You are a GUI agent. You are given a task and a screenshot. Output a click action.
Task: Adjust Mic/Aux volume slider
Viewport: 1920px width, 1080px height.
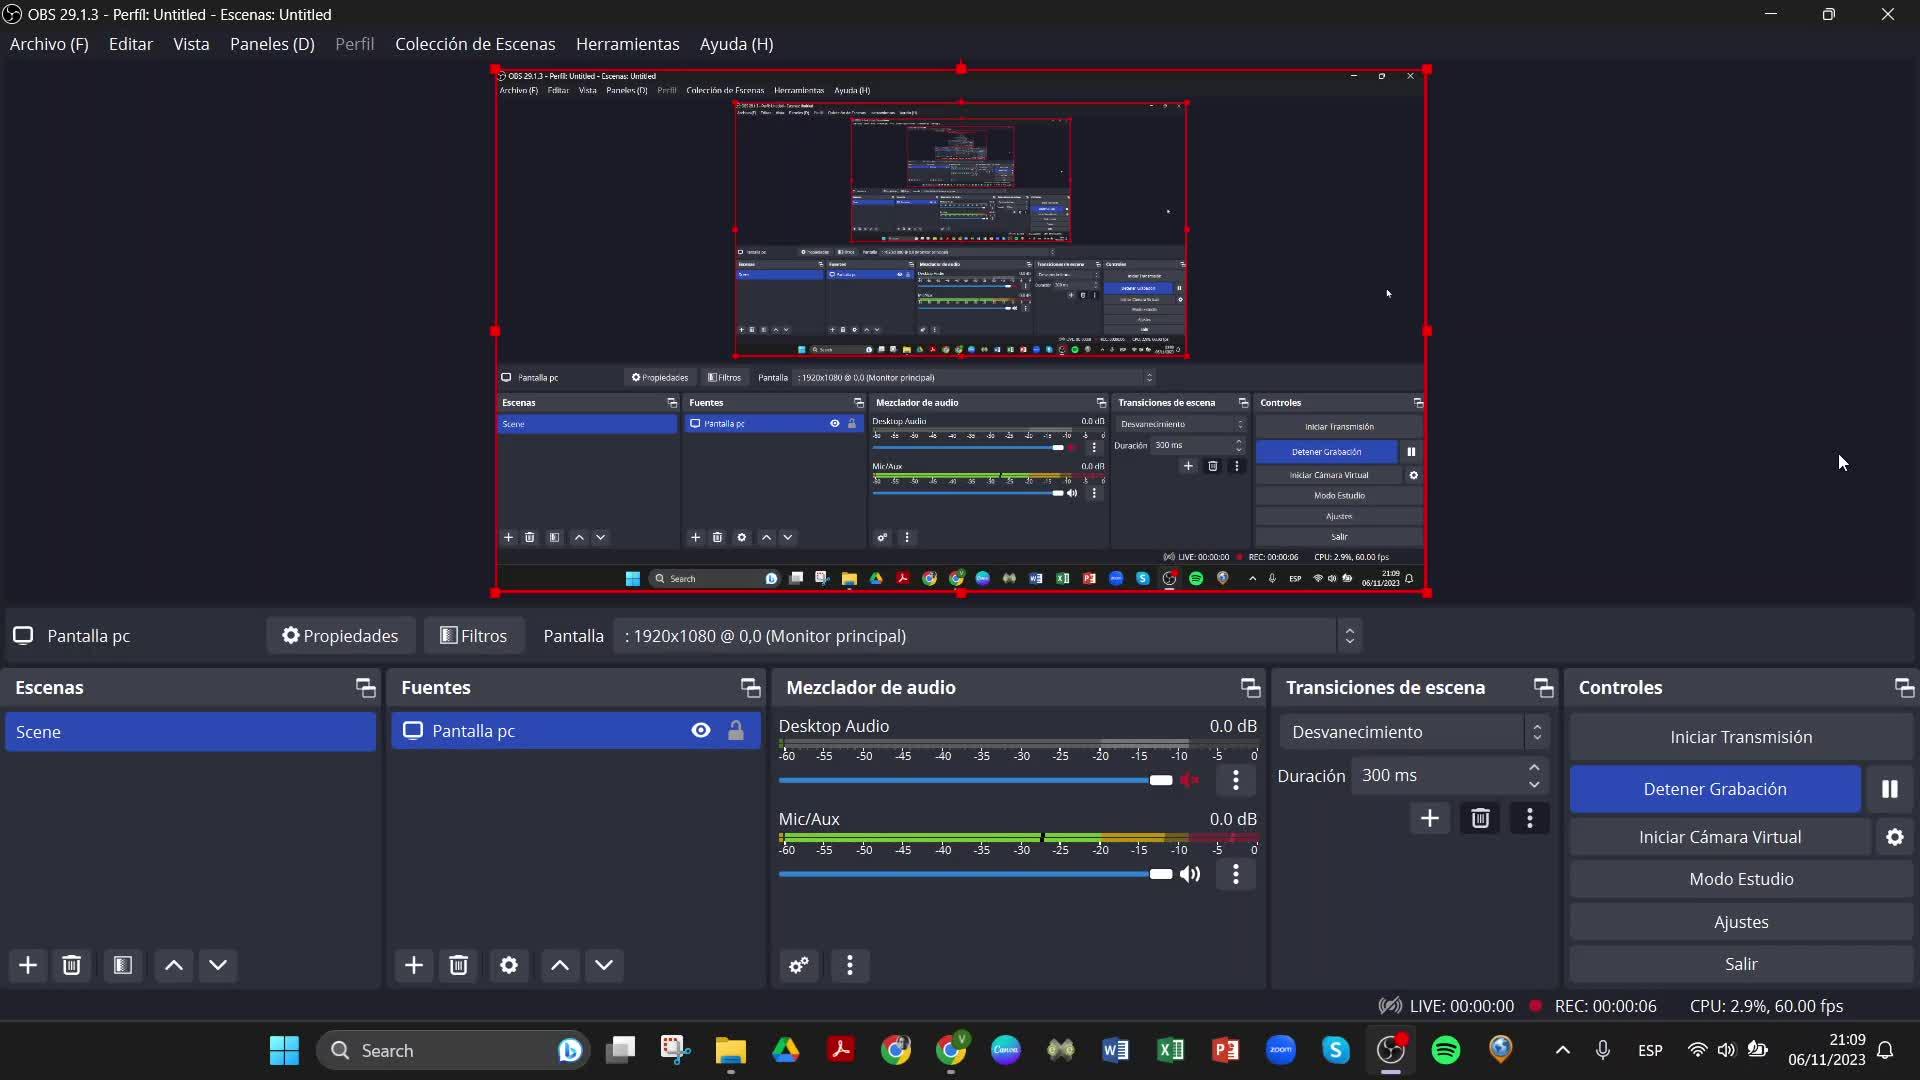pos(1160,874)
